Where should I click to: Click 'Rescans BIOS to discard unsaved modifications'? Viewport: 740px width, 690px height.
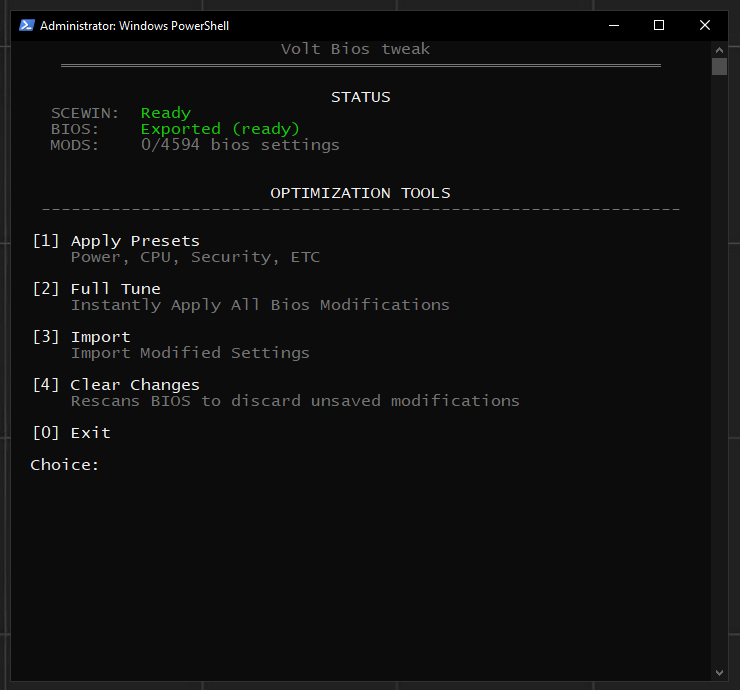(295, 401)
